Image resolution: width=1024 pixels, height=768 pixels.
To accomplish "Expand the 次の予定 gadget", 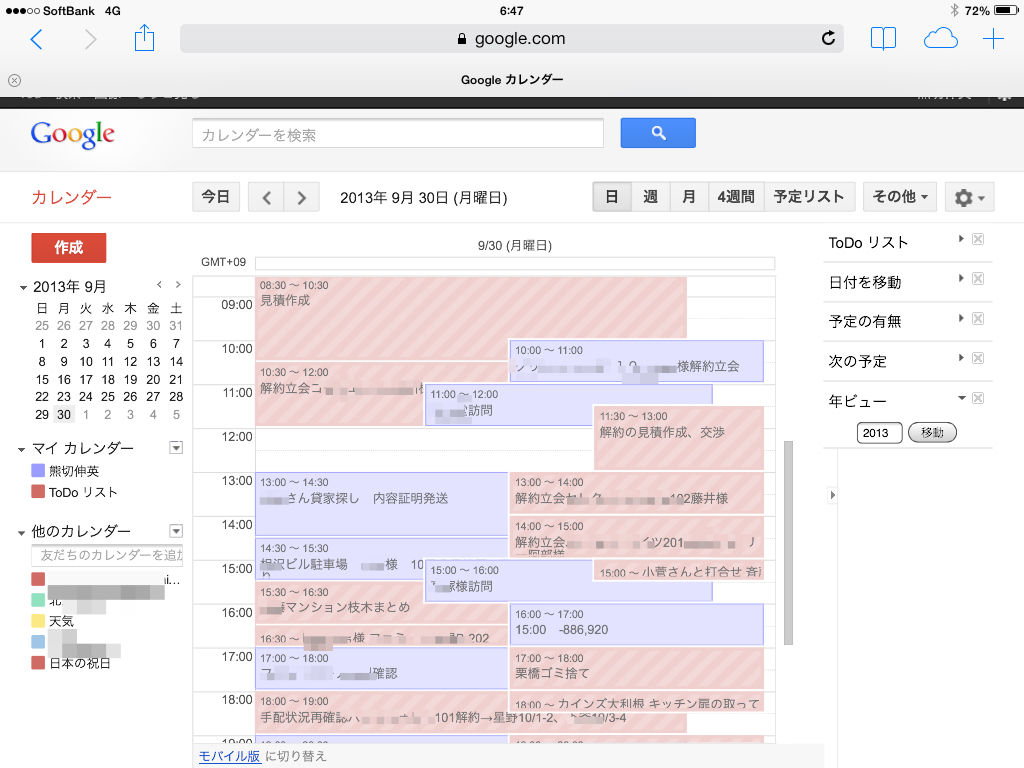I will pyautogui.click(x=961, y=358).
